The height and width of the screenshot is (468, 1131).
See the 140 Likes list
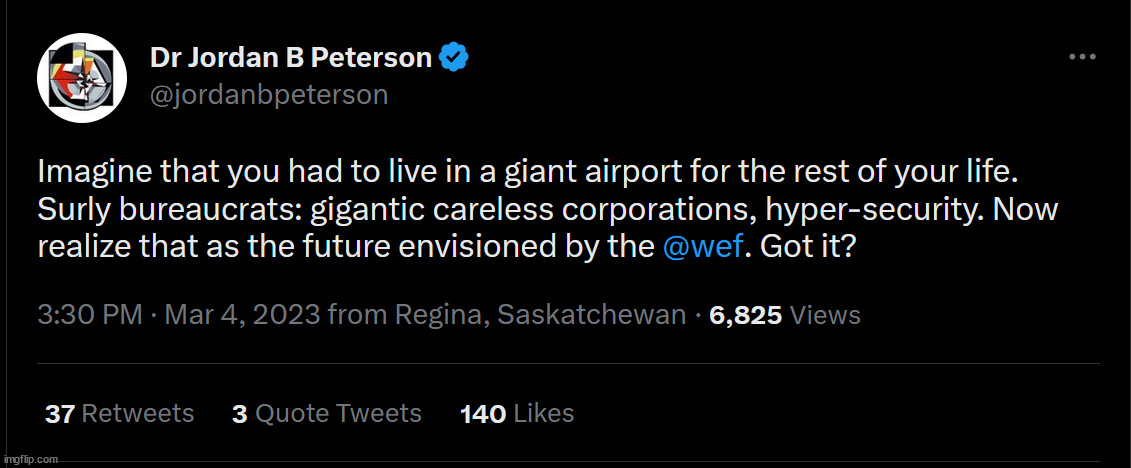517,413
